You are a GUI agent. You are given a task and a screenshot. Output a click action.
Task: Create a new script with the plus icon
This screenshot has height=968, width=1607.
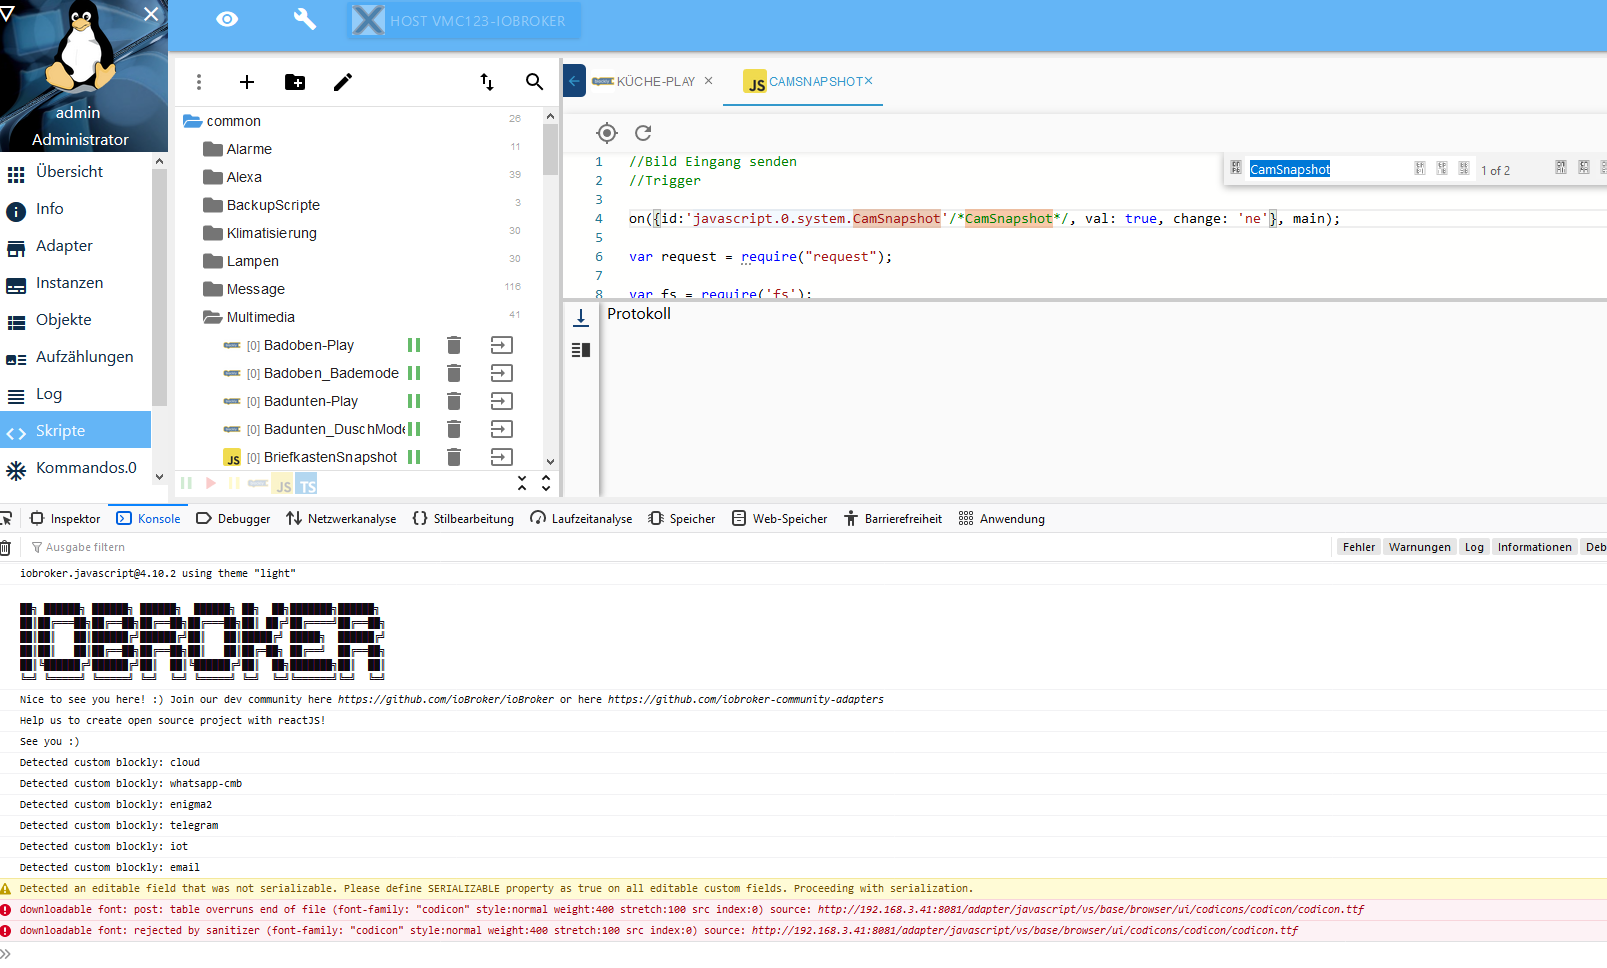(x=247, y=82)
